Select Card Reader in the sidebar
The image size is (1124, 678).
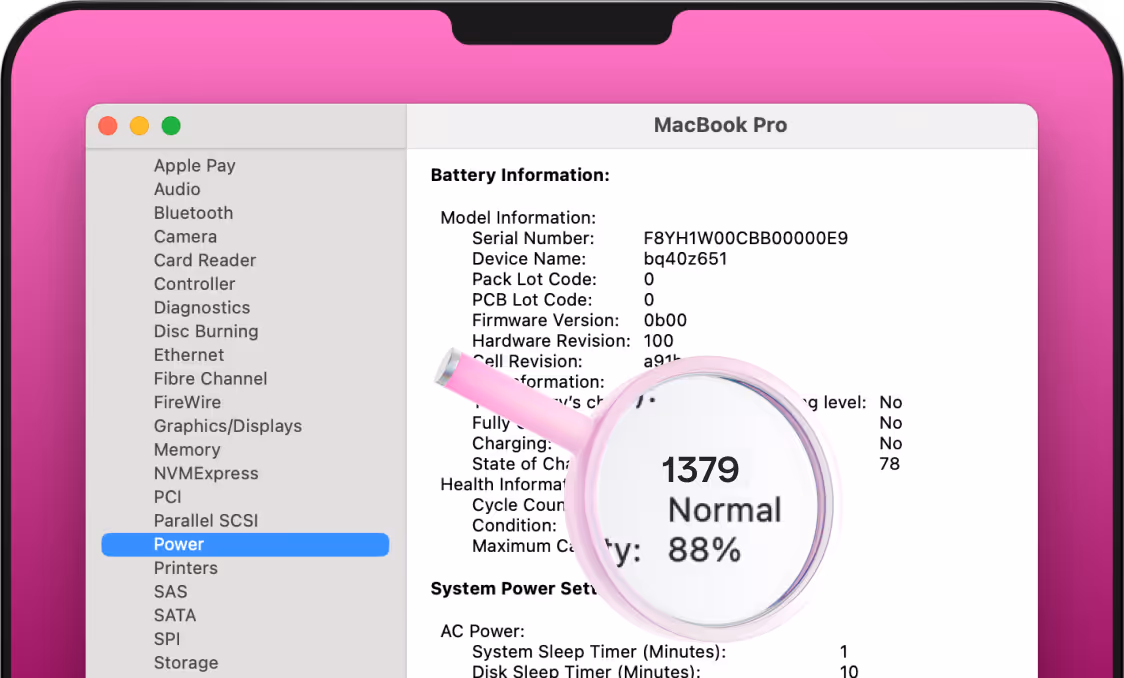205,260
